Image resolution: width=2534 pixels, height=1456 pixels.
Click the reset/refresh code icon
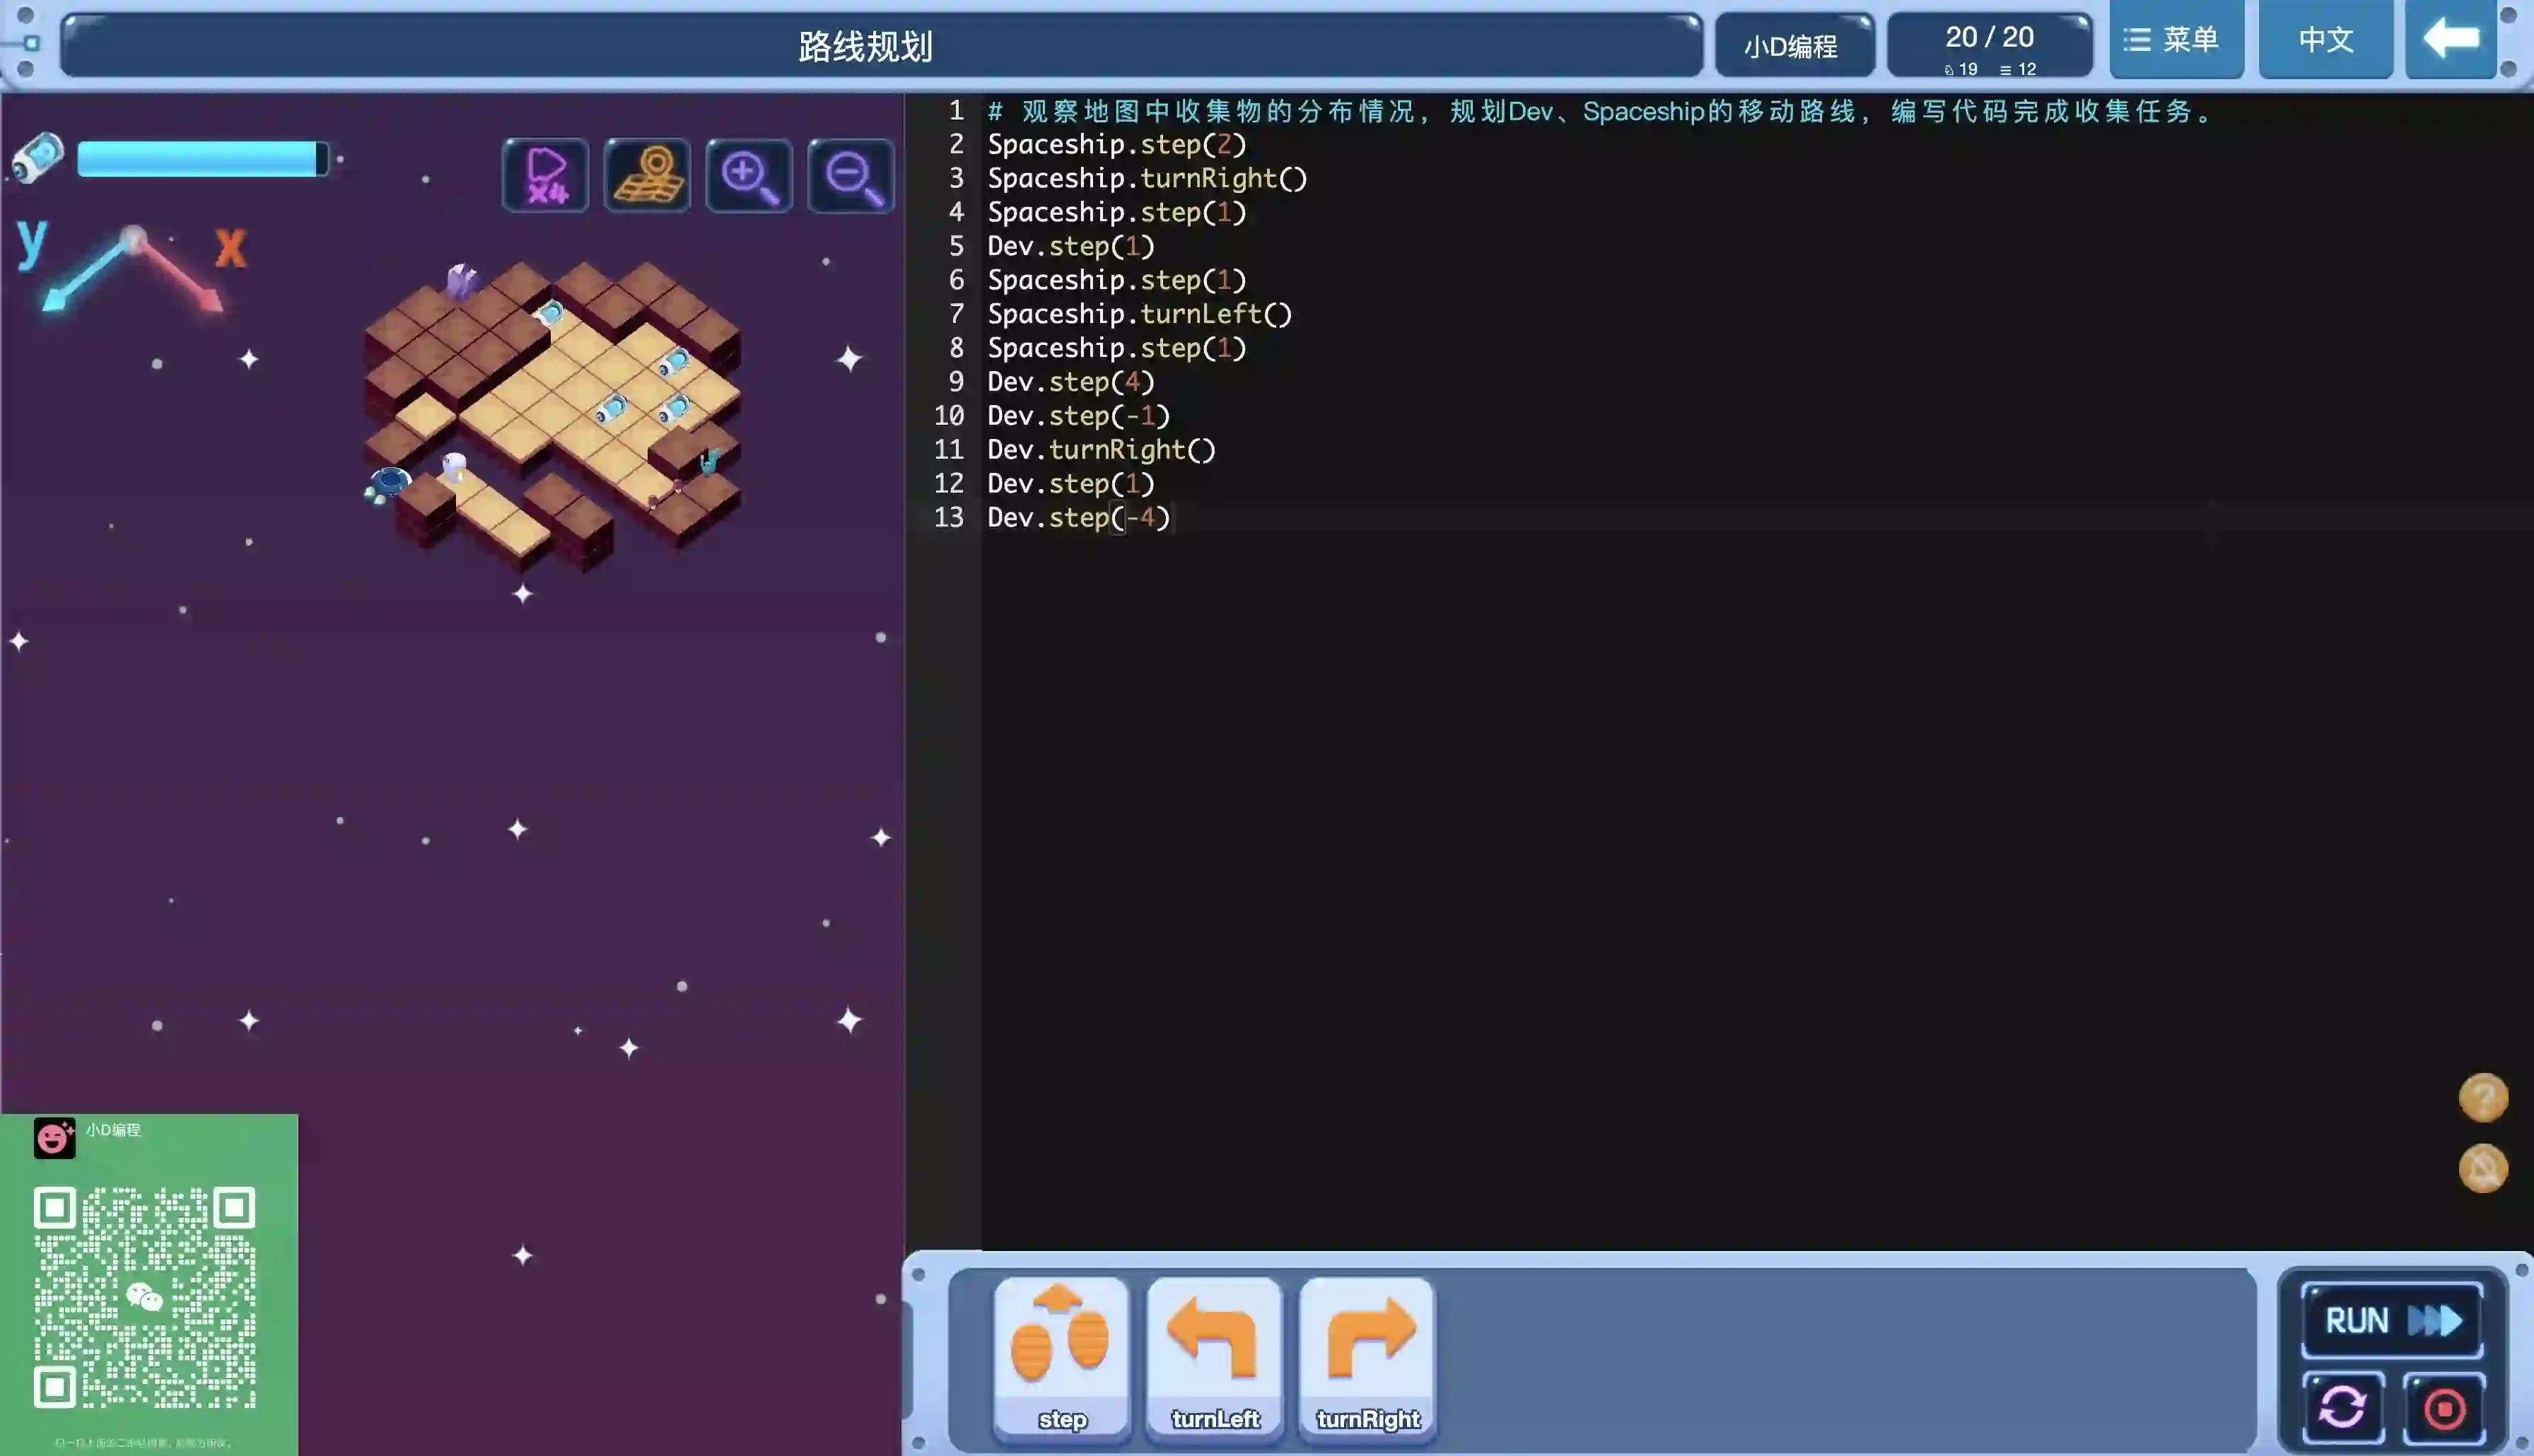(2342, 1408)
